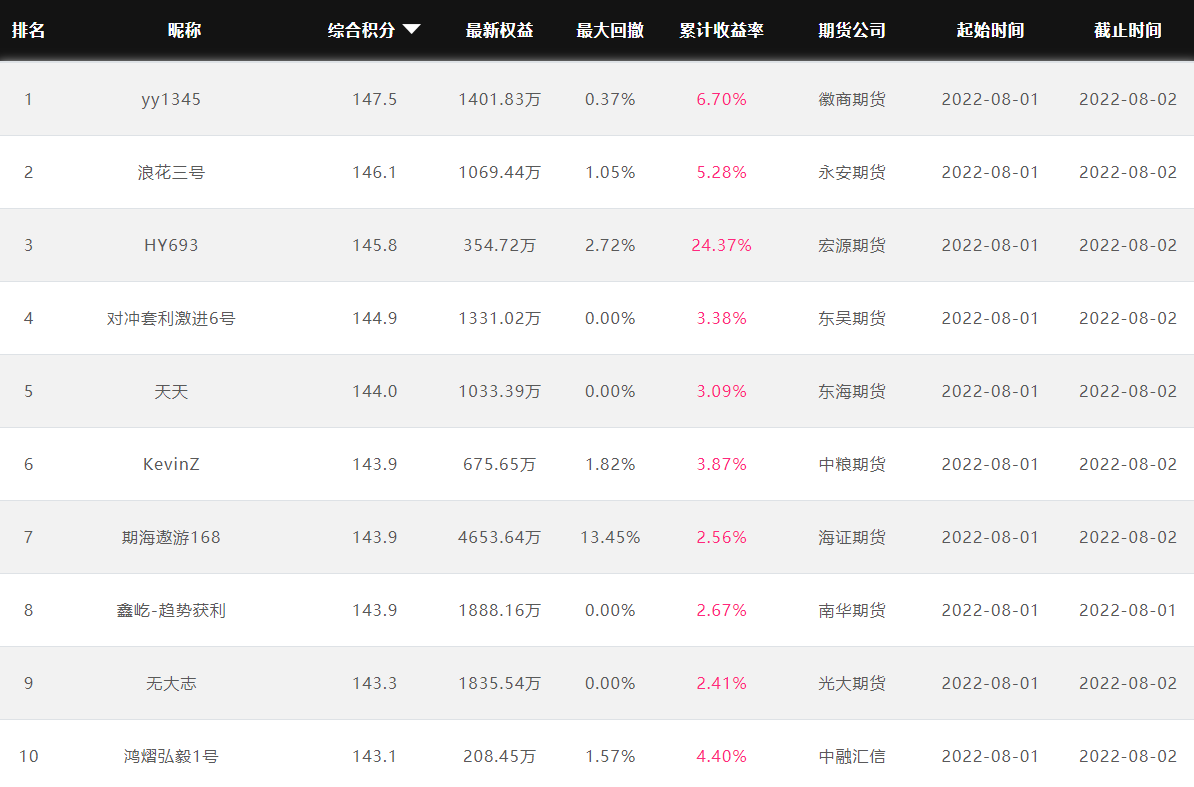The width and height of the screenshot is (1194, 787).
Task: Click end date 2022-08-01 in 鑫屹 row
Action: [x=1128, y=610]
